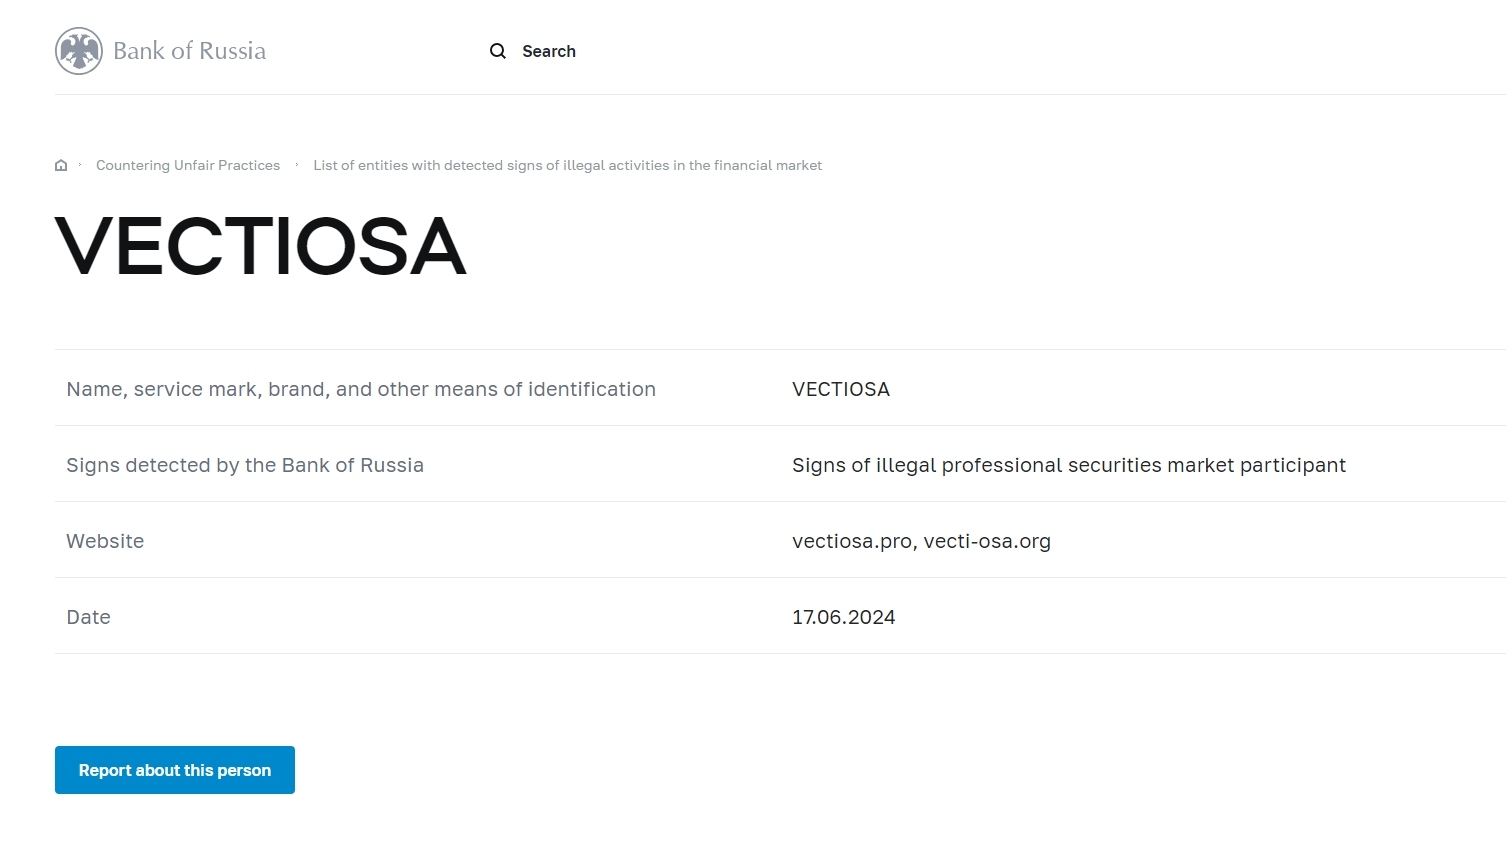Click the breadcrumb arrow after the home icon
The image size is (1506, 862).
pyautogui.click(x=80, y=165)
